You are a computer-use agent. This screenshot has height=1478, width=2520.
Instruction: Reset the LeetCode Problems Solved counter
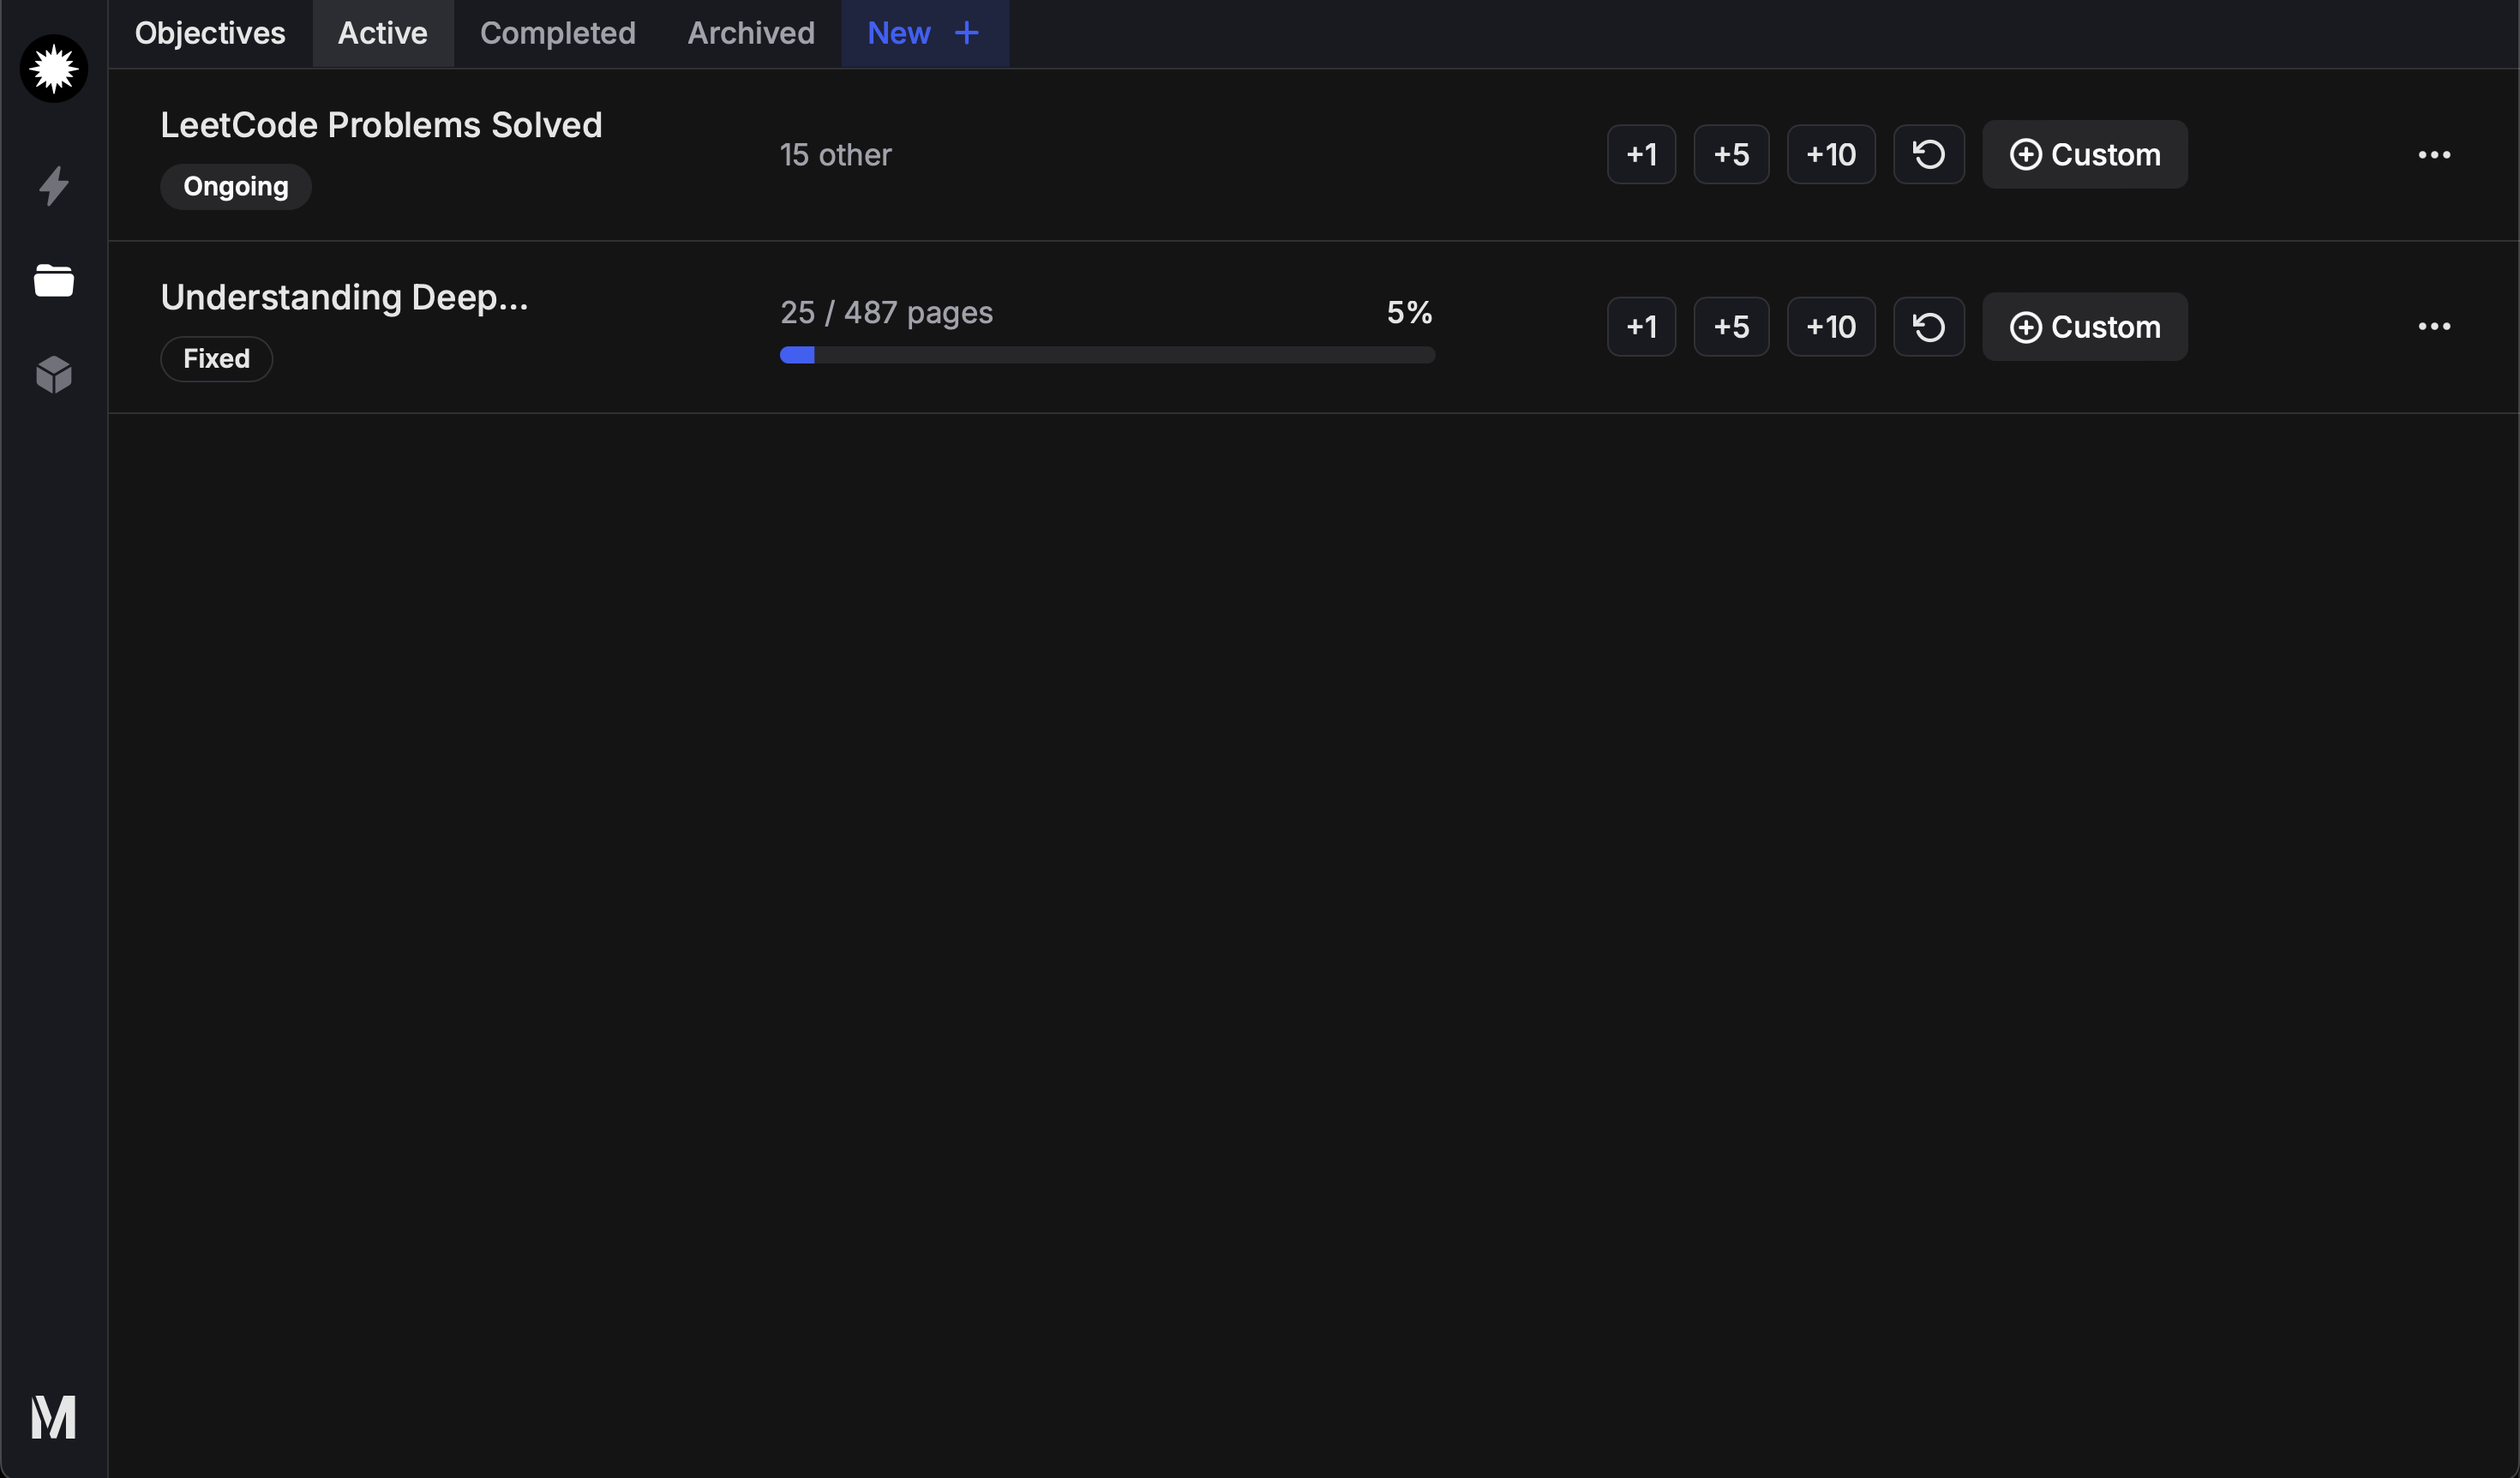pyautogui.click(x=1928, y=154)
